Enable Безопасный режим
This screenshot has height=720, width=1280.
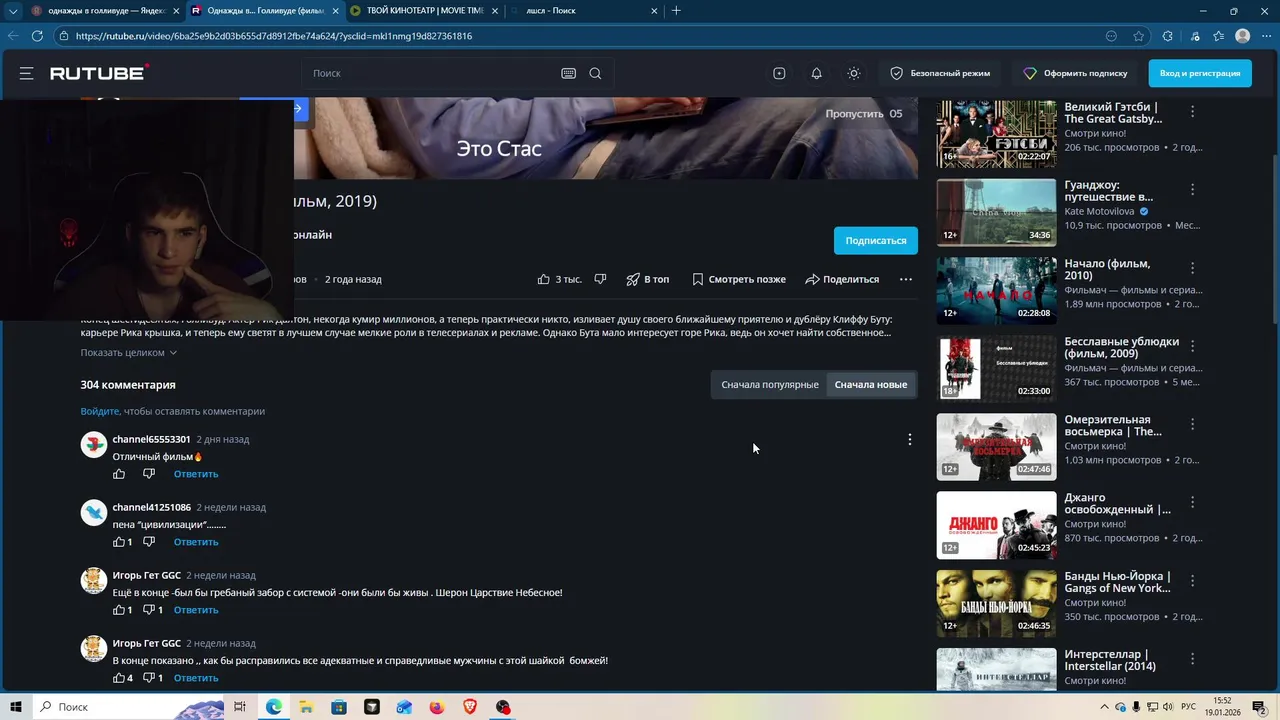pos(940,73)
